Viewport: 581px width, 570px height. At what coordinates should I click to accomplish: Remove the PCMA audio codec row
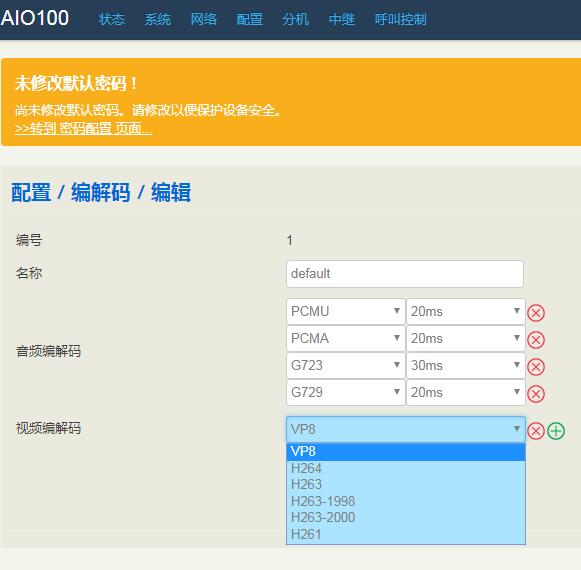pos(535,340)
